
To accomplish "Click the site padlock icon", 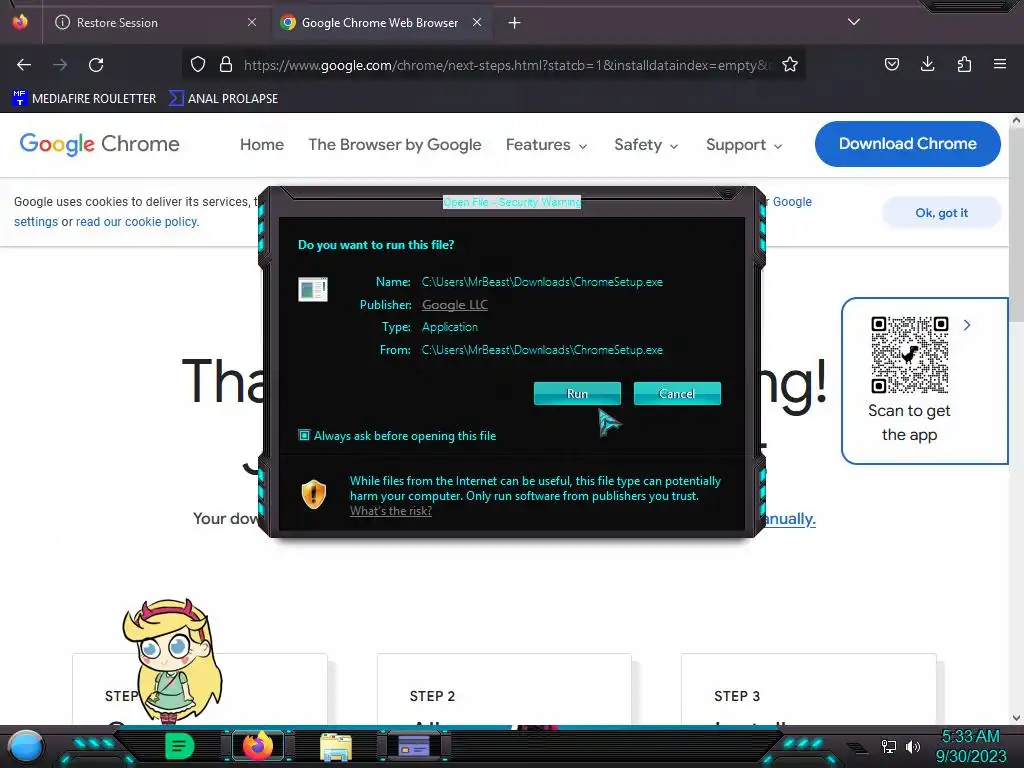I will [226, 65].
